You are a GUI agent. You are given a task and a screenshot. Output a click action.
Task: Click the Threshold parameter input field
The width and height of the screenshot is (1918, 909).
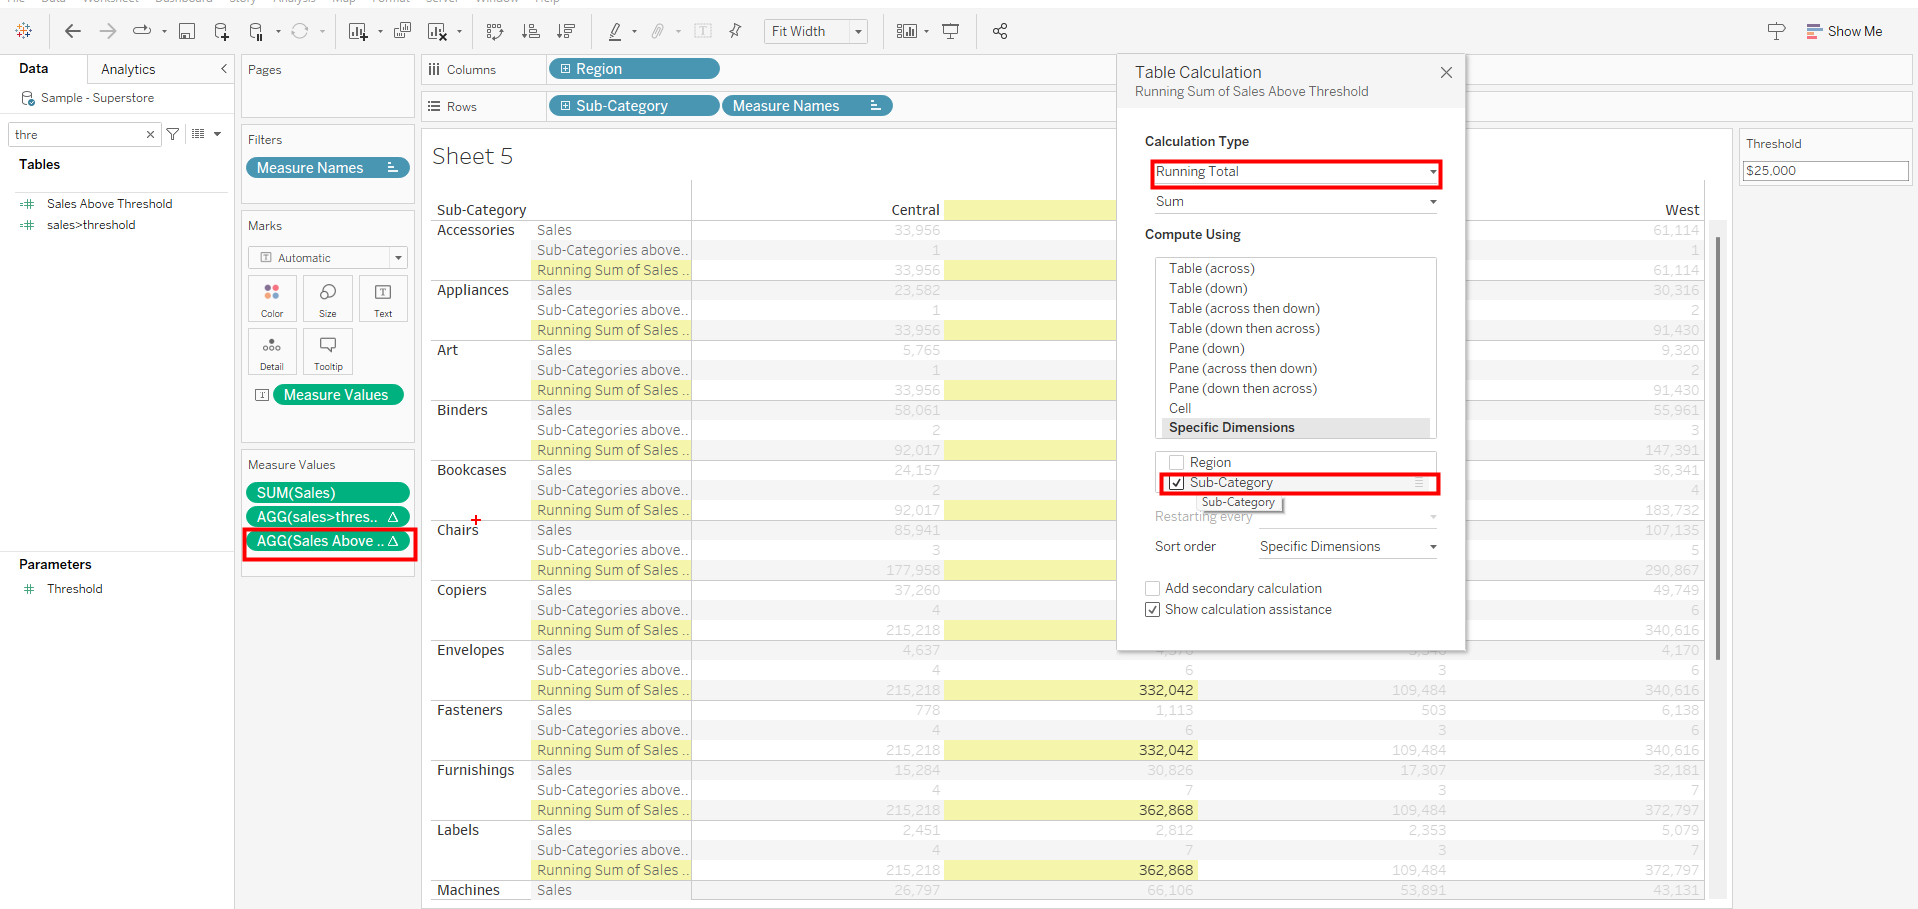(1824, 171)
